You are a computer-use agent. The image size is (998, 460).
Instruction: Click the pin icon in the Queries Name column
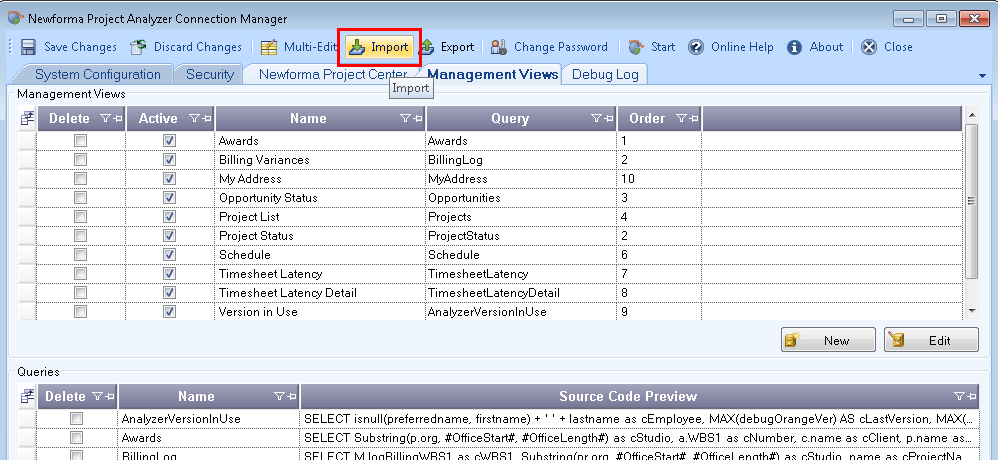pos(291,396)
